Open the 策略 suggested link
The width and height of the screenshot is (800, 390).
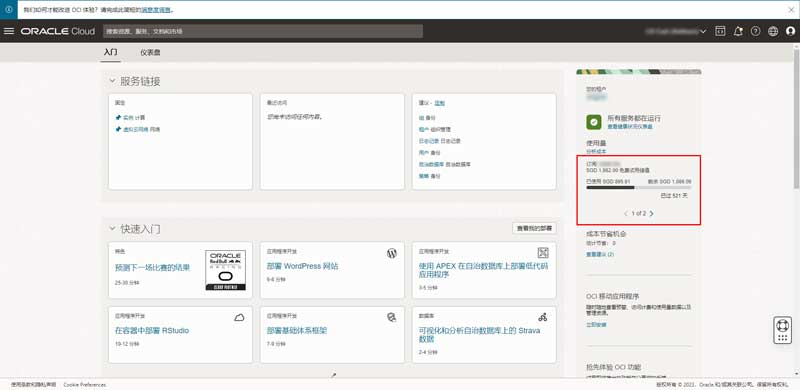coord(423,176)
